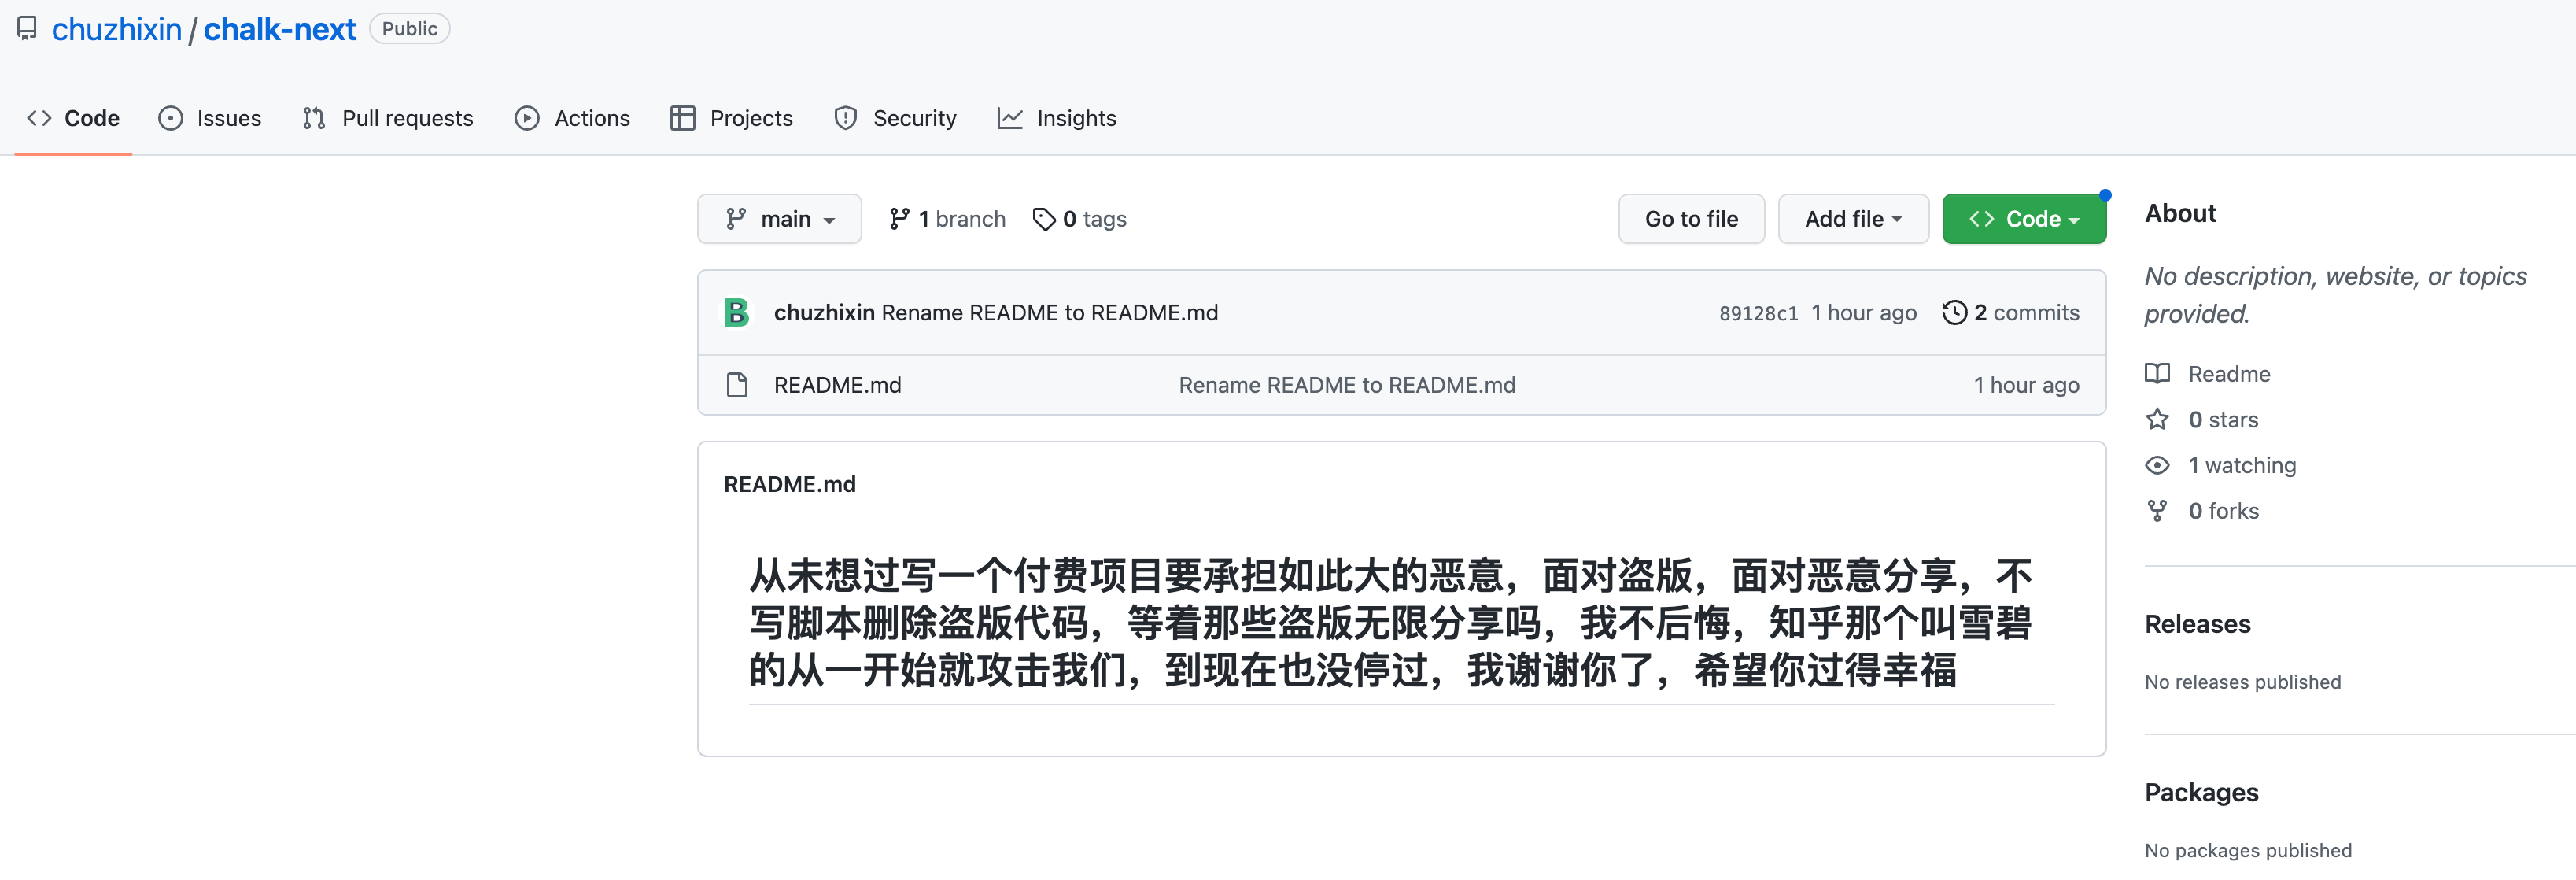Open the Pull requests tab
This screenshot has width=2576, height=880.
pyautogui.click(x=388, y=118)
